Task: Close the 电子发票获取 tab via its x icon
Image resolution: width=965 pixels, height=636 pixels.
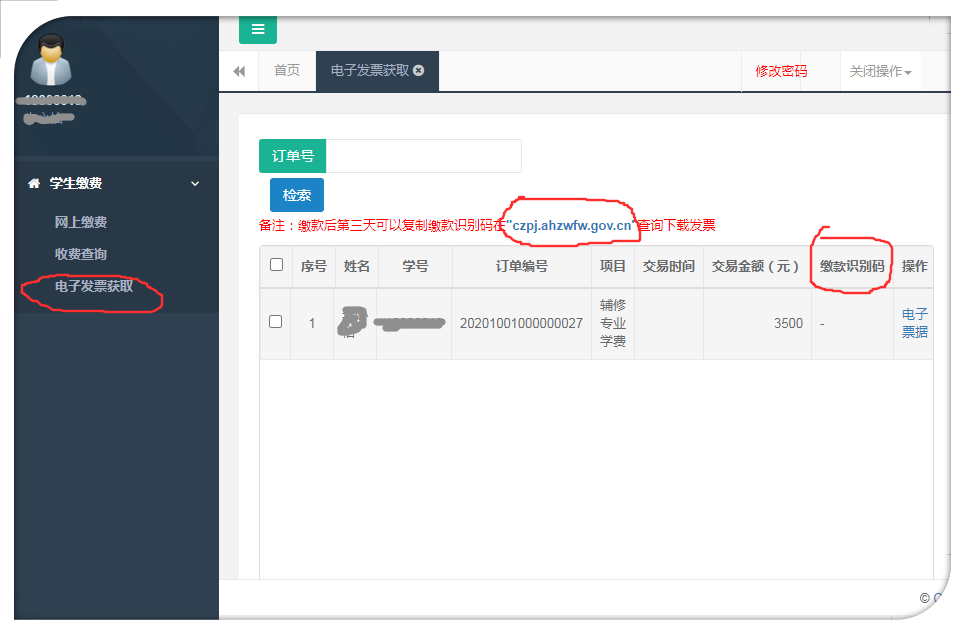Action: point(419,71)
